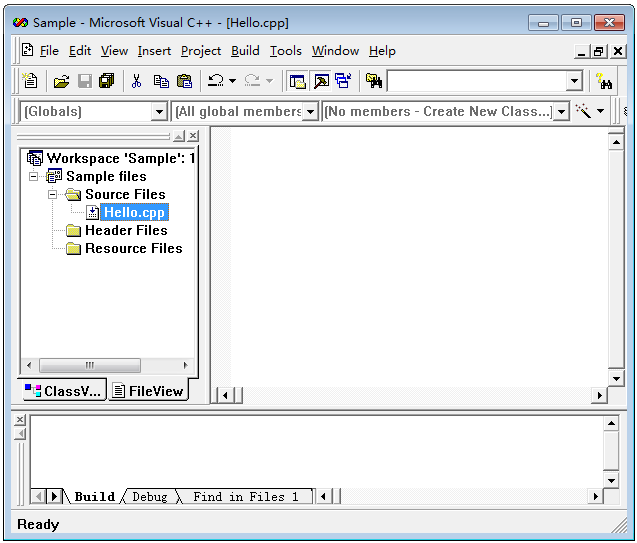Switch to the FileView tab
Screen dimensions: 637x543
[148, 391]
